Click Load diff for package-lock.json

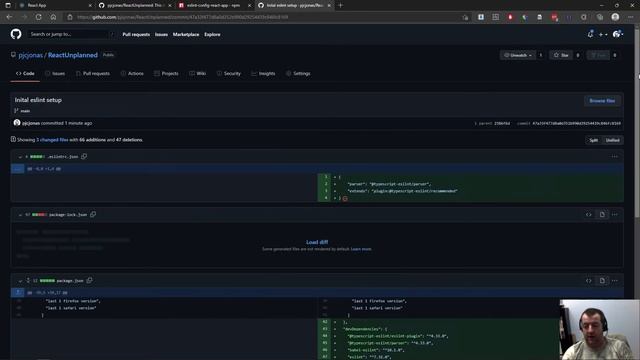pyautogui.click(x=317, y=242)
